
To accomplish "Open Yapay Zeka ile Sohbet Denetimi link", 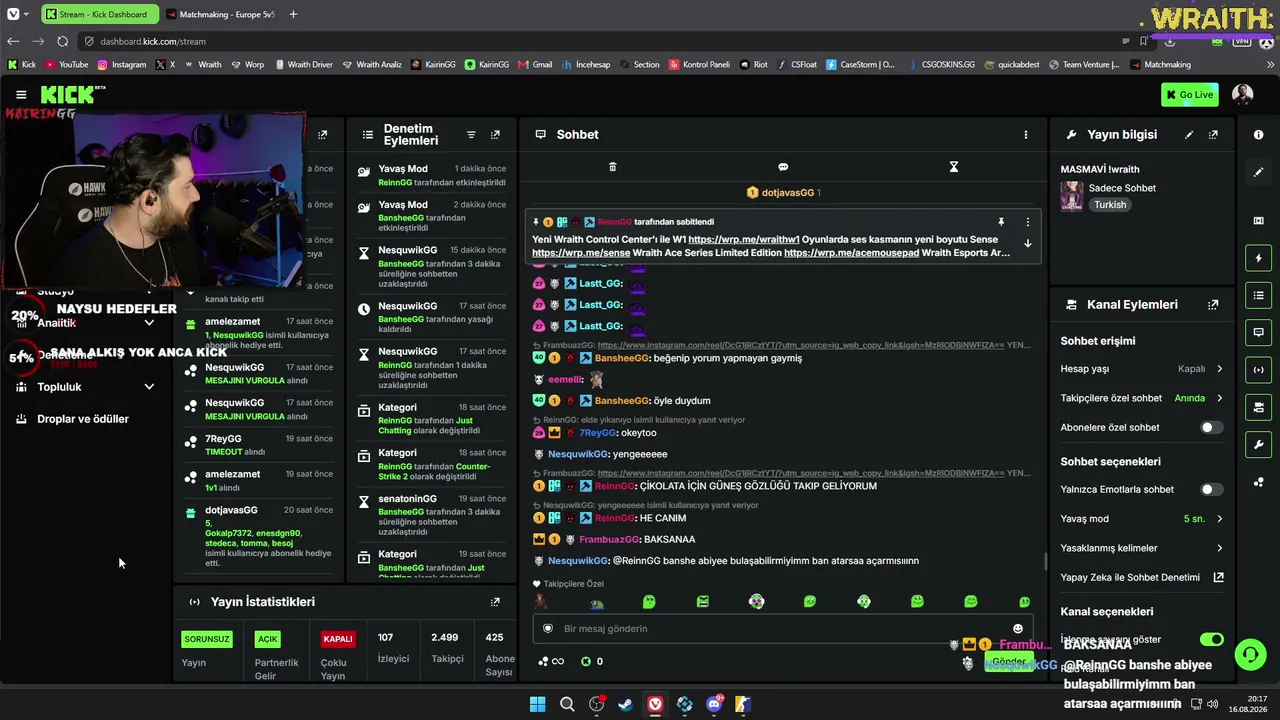I will (x=1142, y=577).
